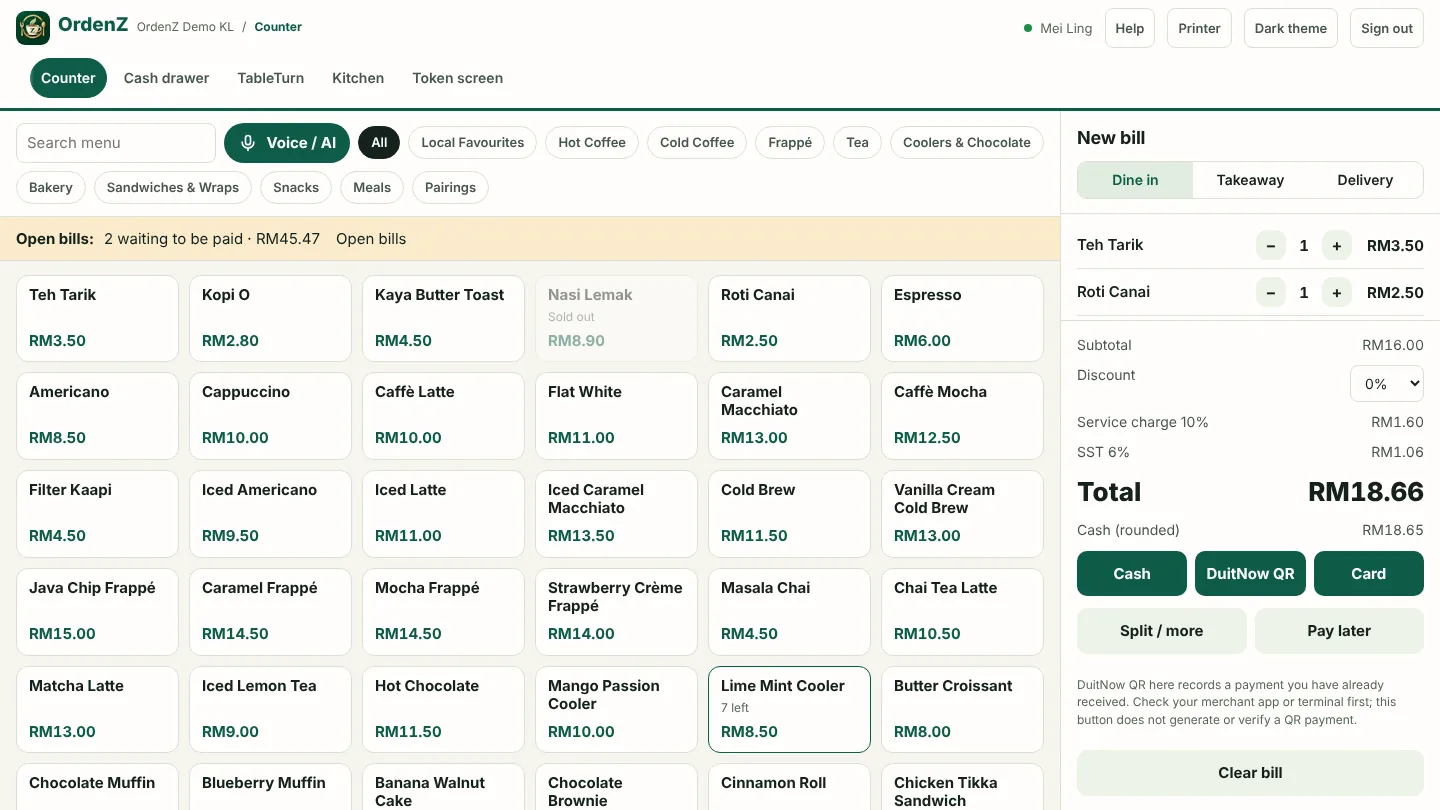1440x810 pixels.
Task: Select Dine in order type
Action: (1135, 180)
